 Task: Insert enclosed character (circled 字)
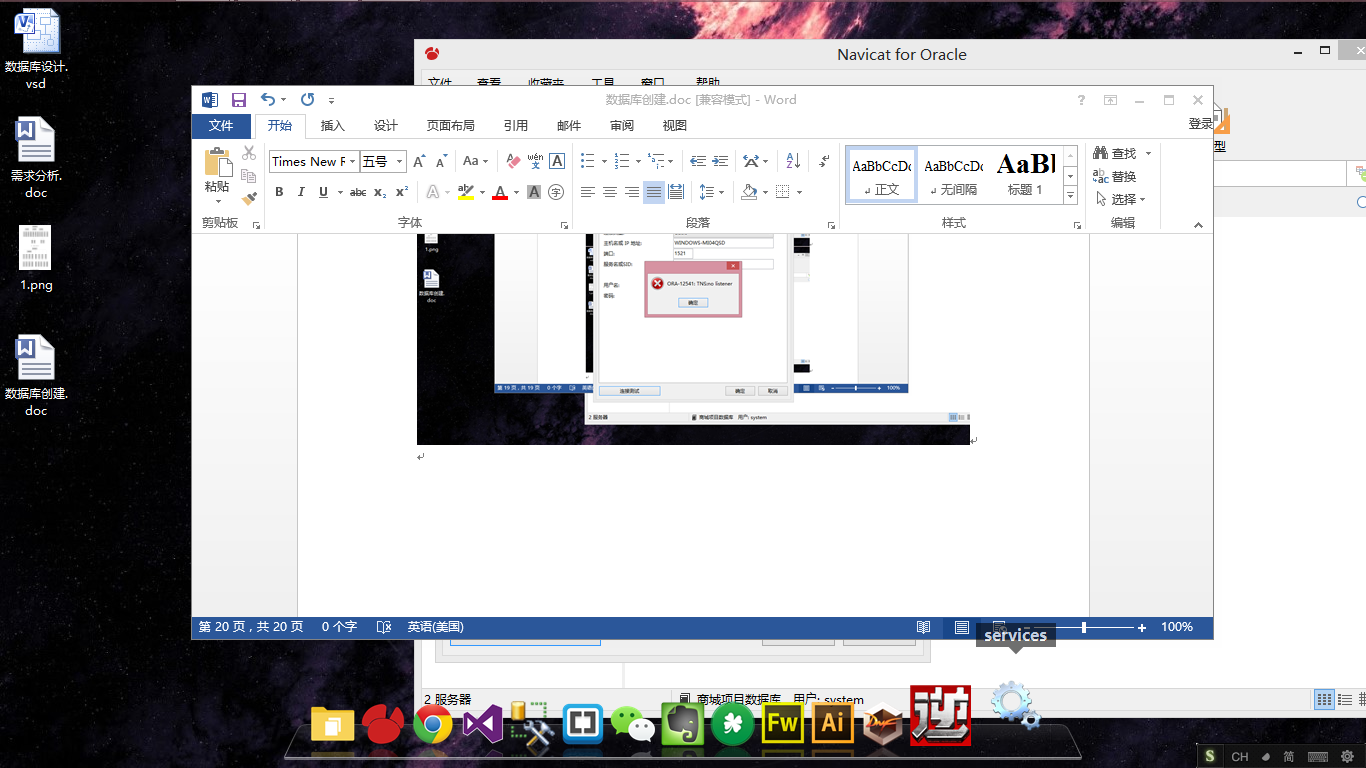556,192
